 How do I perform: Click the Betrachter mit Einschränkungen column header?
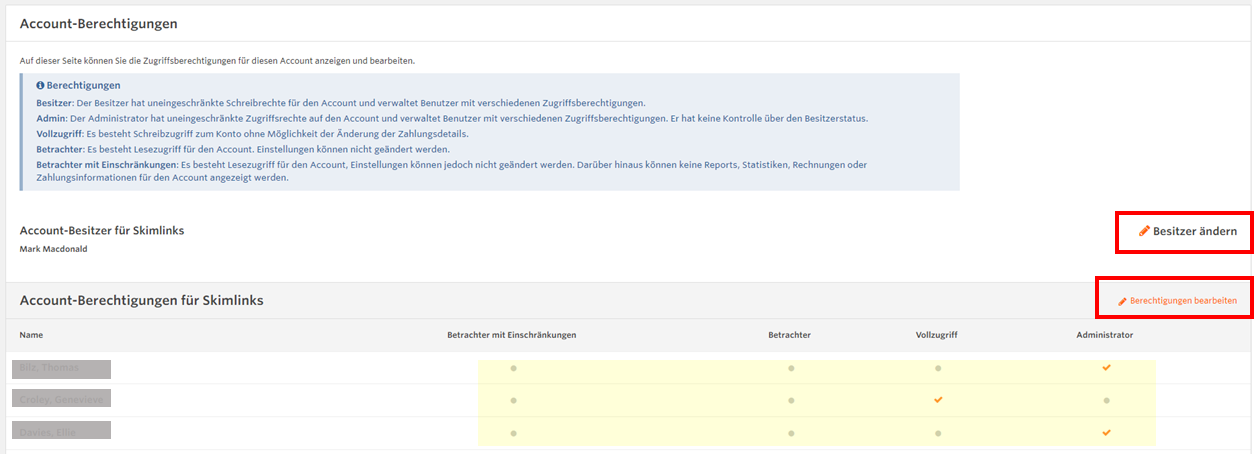point(511,335)
